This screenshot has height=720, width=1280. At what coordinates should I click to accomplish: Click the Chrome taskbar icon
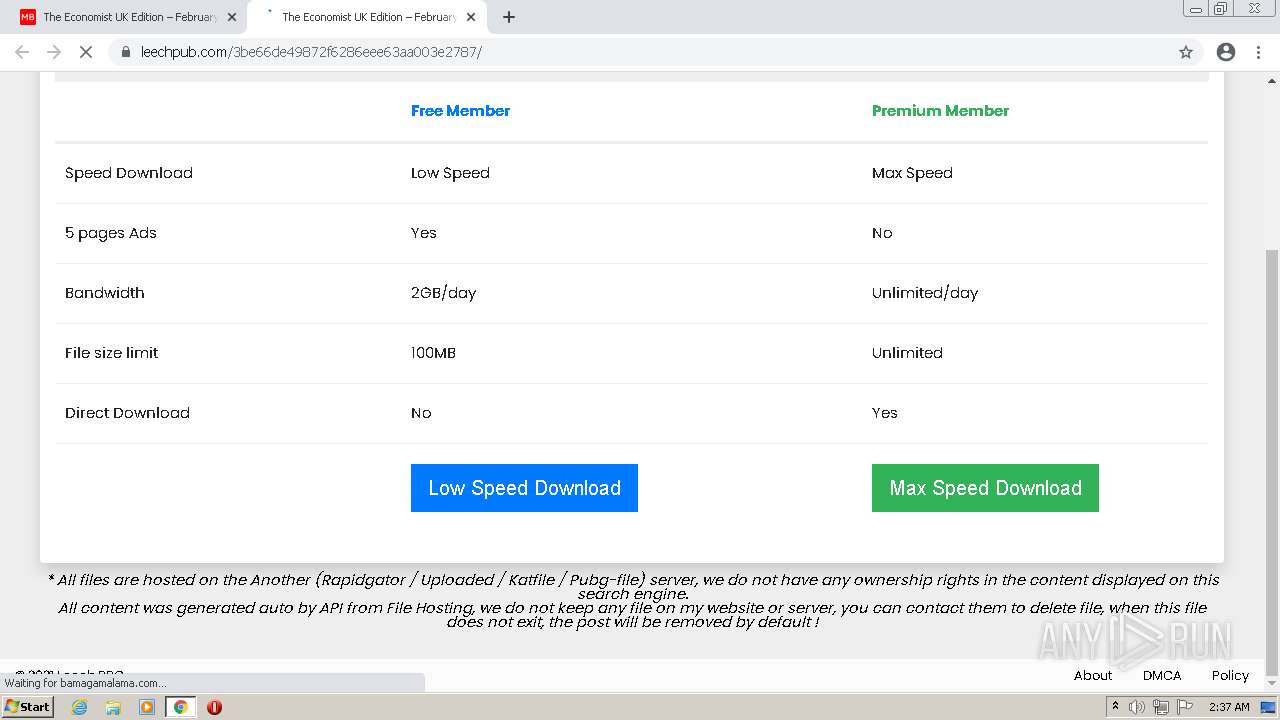[180, 707]
